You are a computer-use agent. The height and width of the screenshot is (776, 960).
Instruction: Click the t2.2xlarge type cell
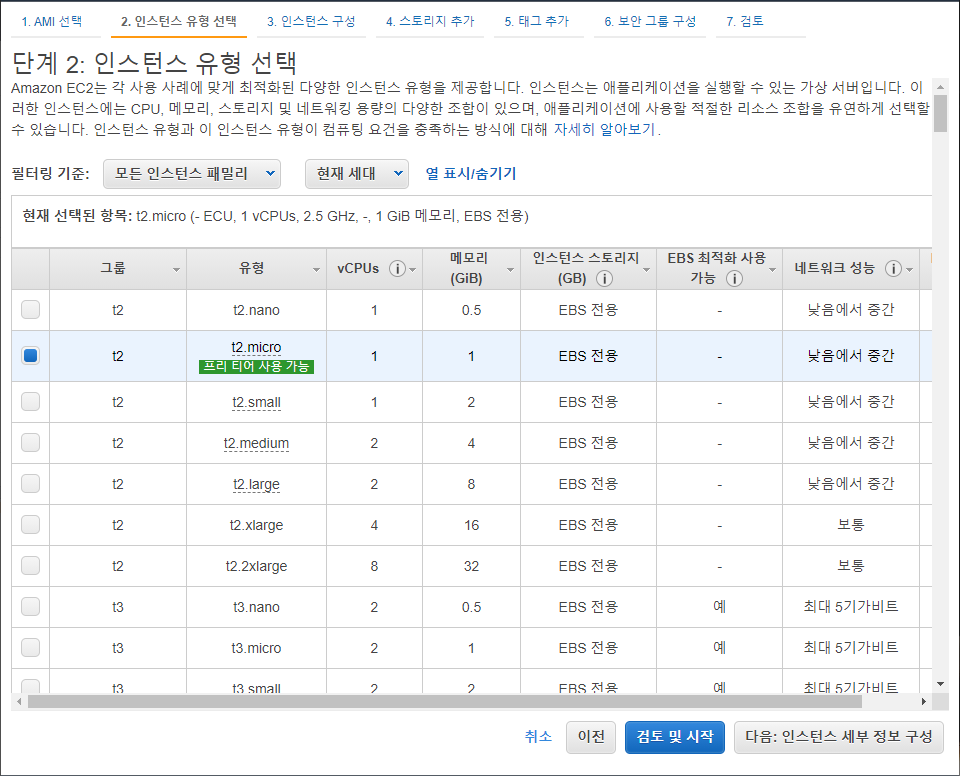point(257,566)
